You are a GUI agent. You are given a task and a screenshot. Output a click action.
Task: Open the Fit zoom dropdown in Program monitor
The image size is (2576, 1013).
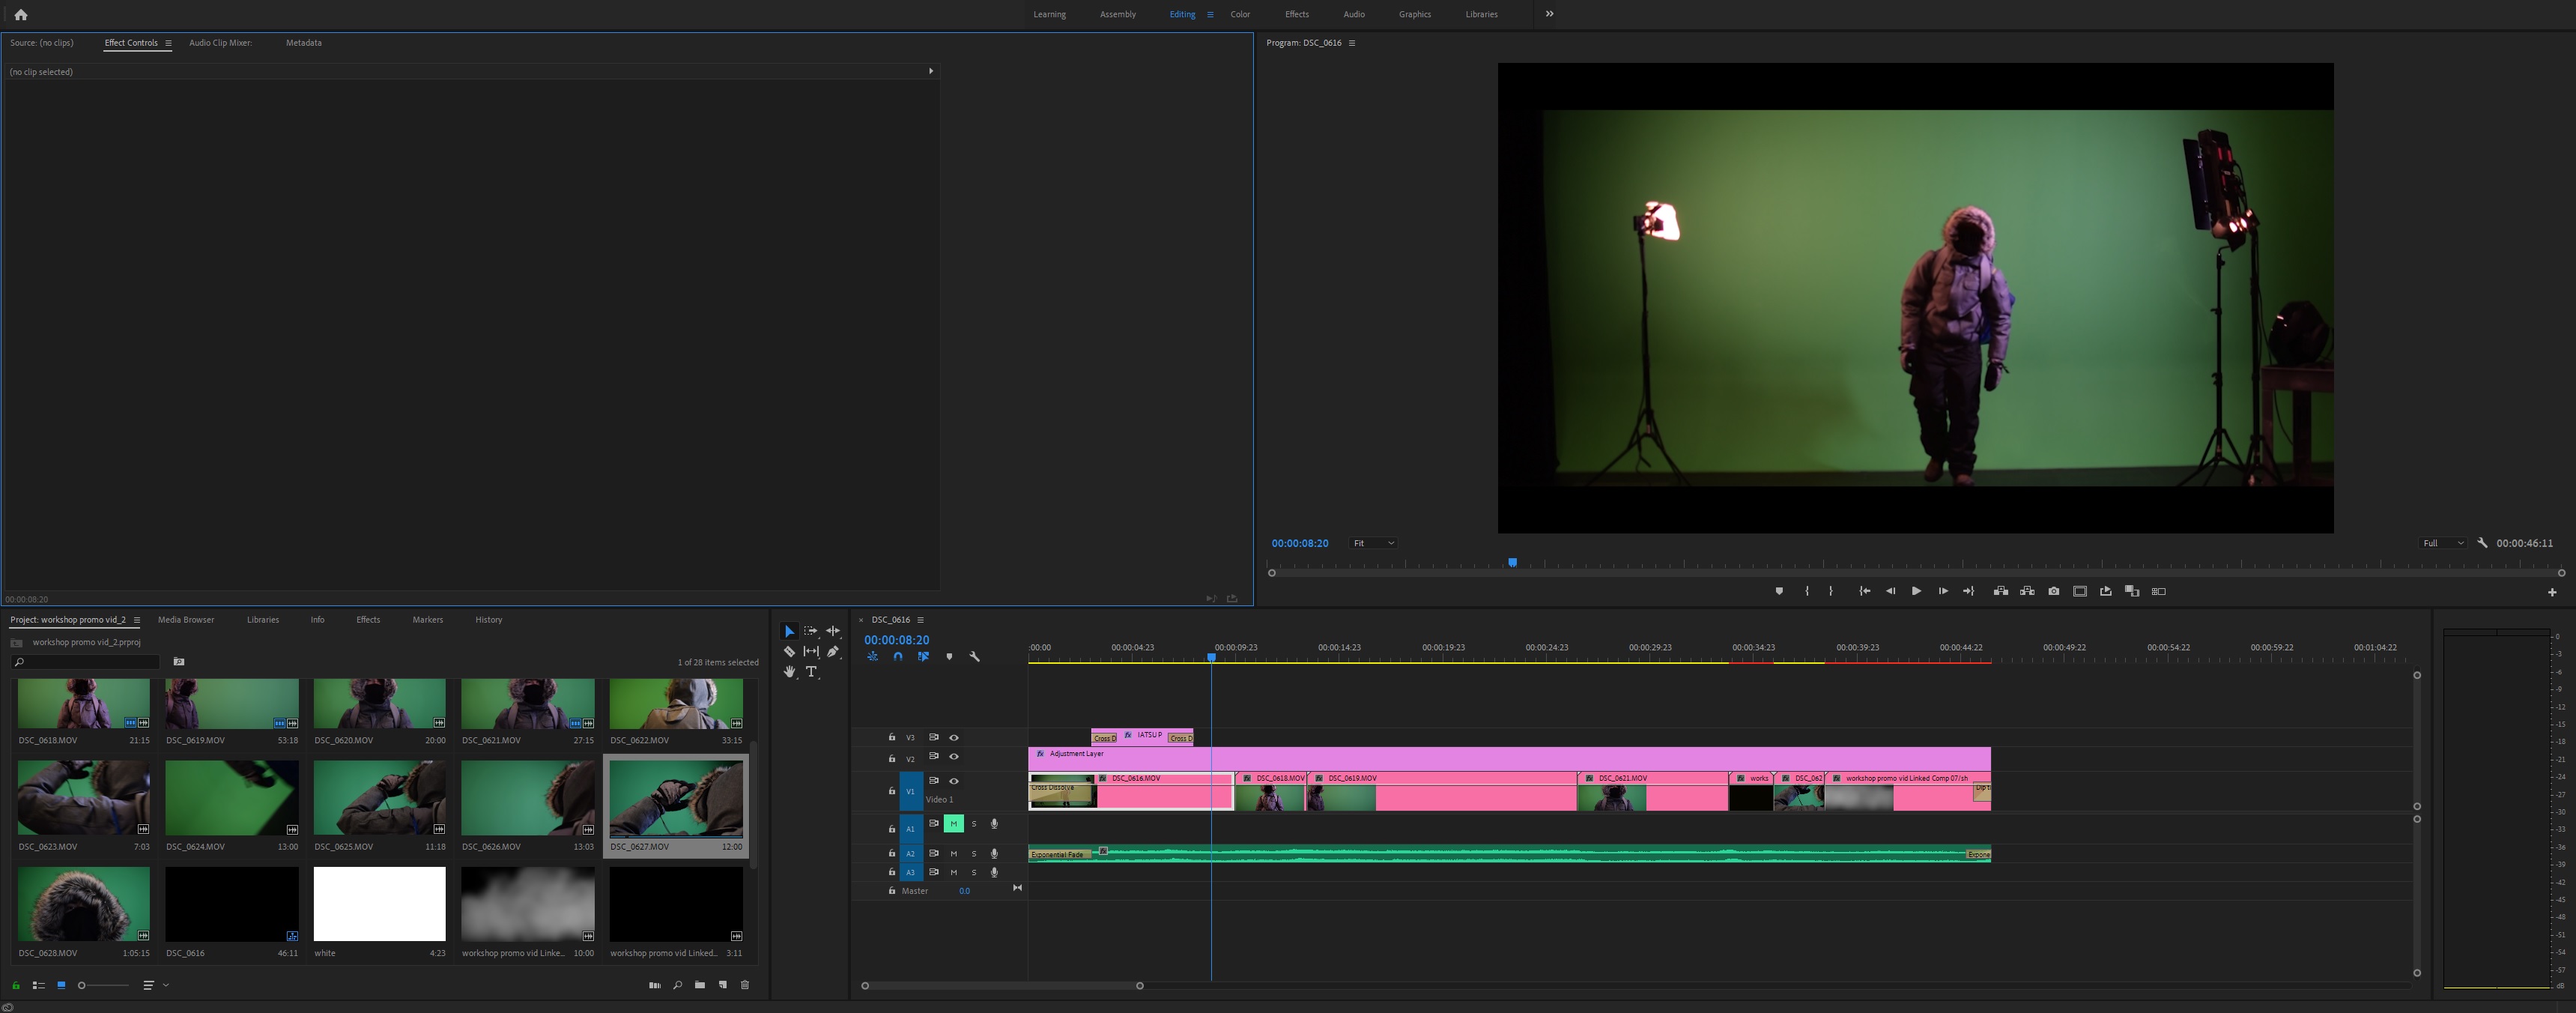[x=1372, y=543]
